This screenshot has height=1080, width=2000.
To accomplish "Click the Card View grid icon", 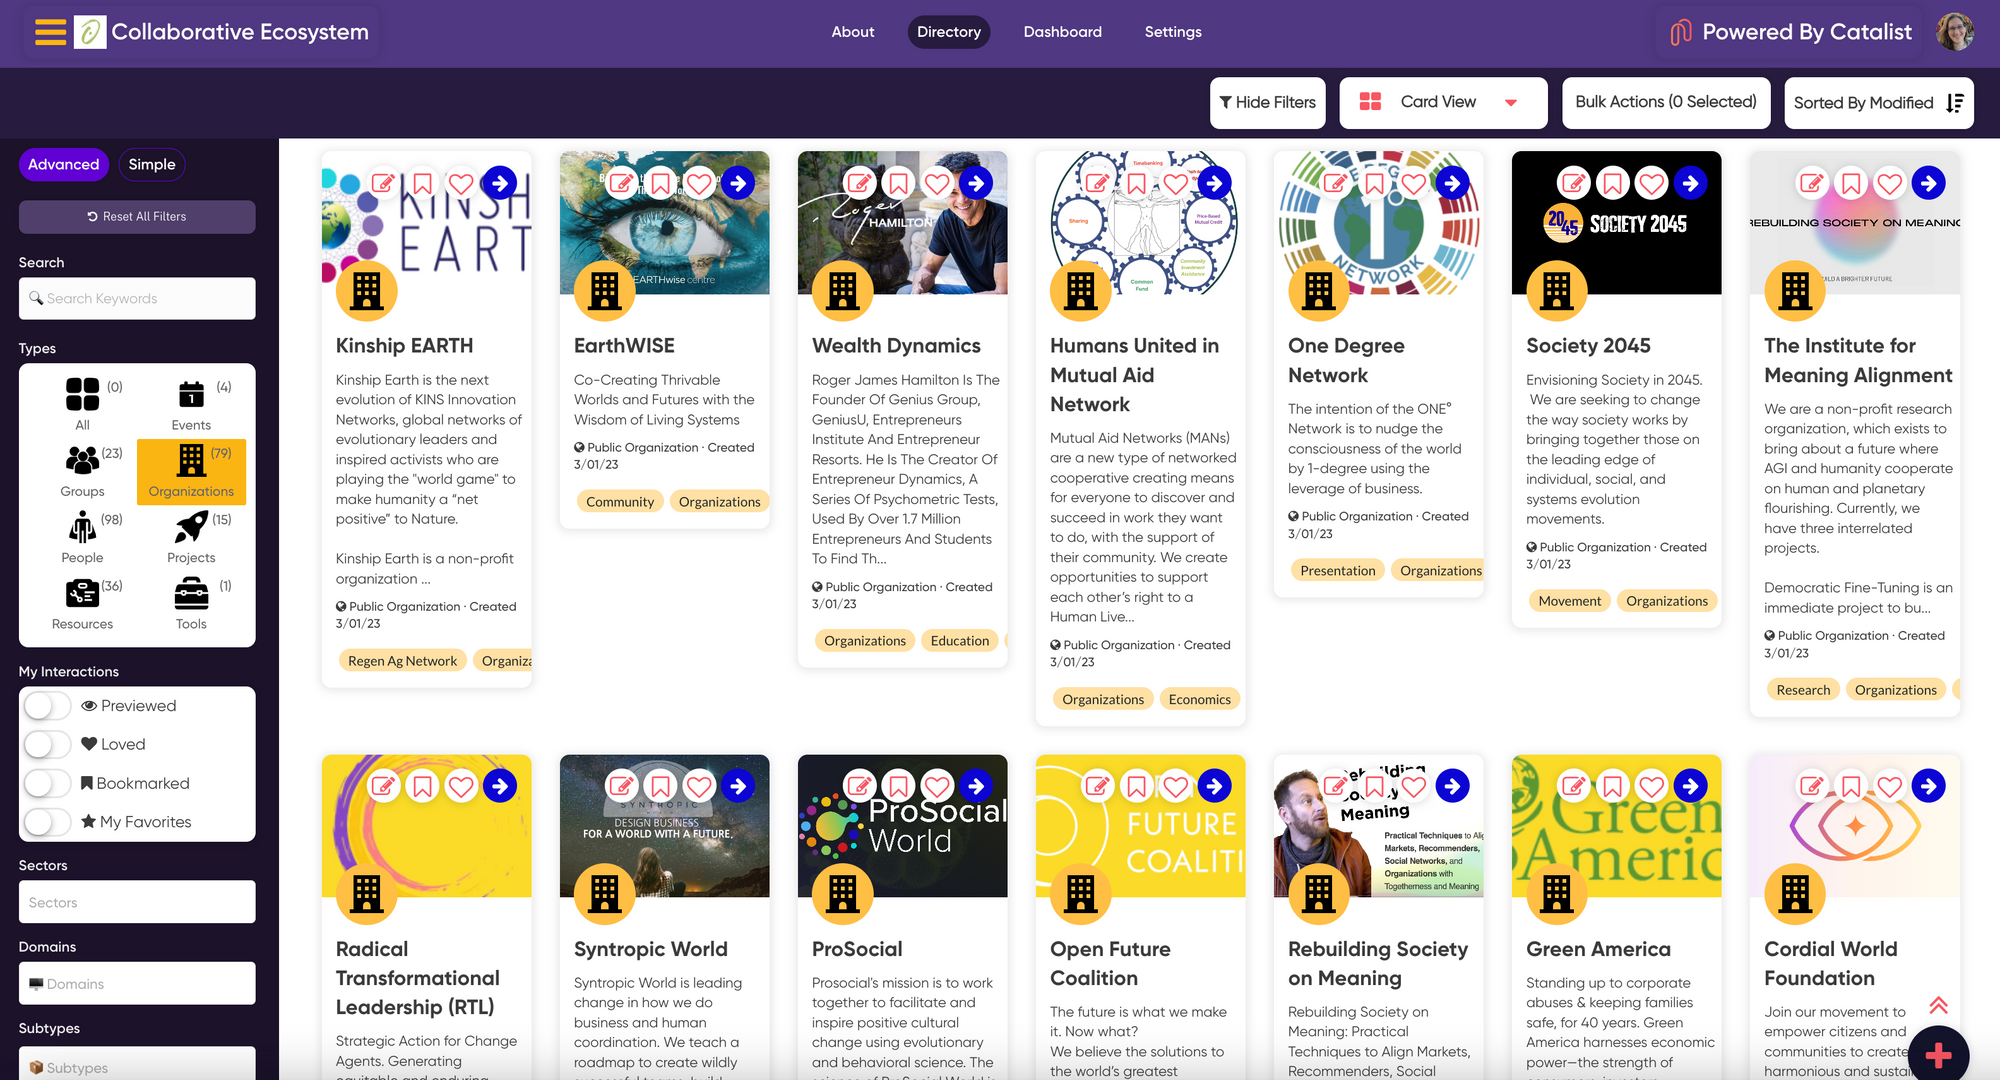I will pos(1371,102).
